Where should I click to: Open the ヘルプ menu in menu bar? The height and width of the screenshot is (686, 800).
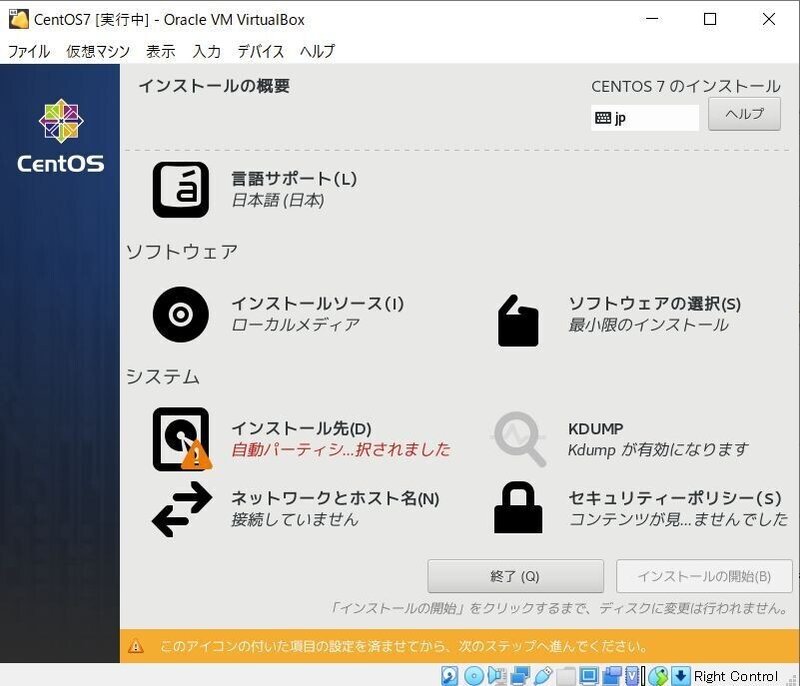pos(317,51)
